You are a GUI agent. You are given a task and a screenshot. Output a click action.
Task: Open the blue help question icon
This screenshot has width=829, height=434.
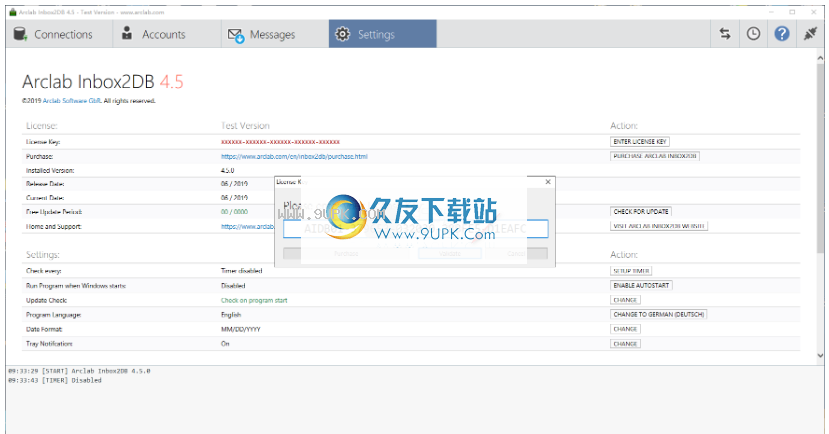(x=782, y=34)
